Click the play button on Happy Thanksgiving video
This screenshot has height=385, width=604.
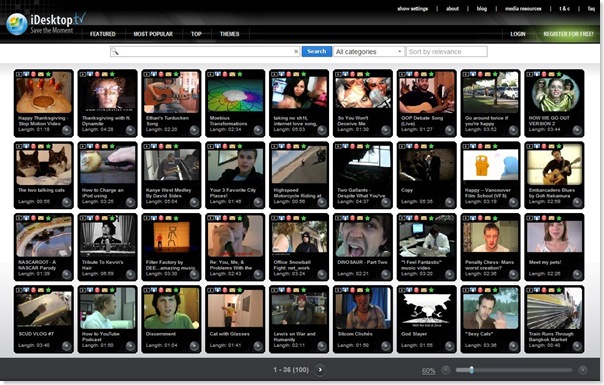coord(67,130)
